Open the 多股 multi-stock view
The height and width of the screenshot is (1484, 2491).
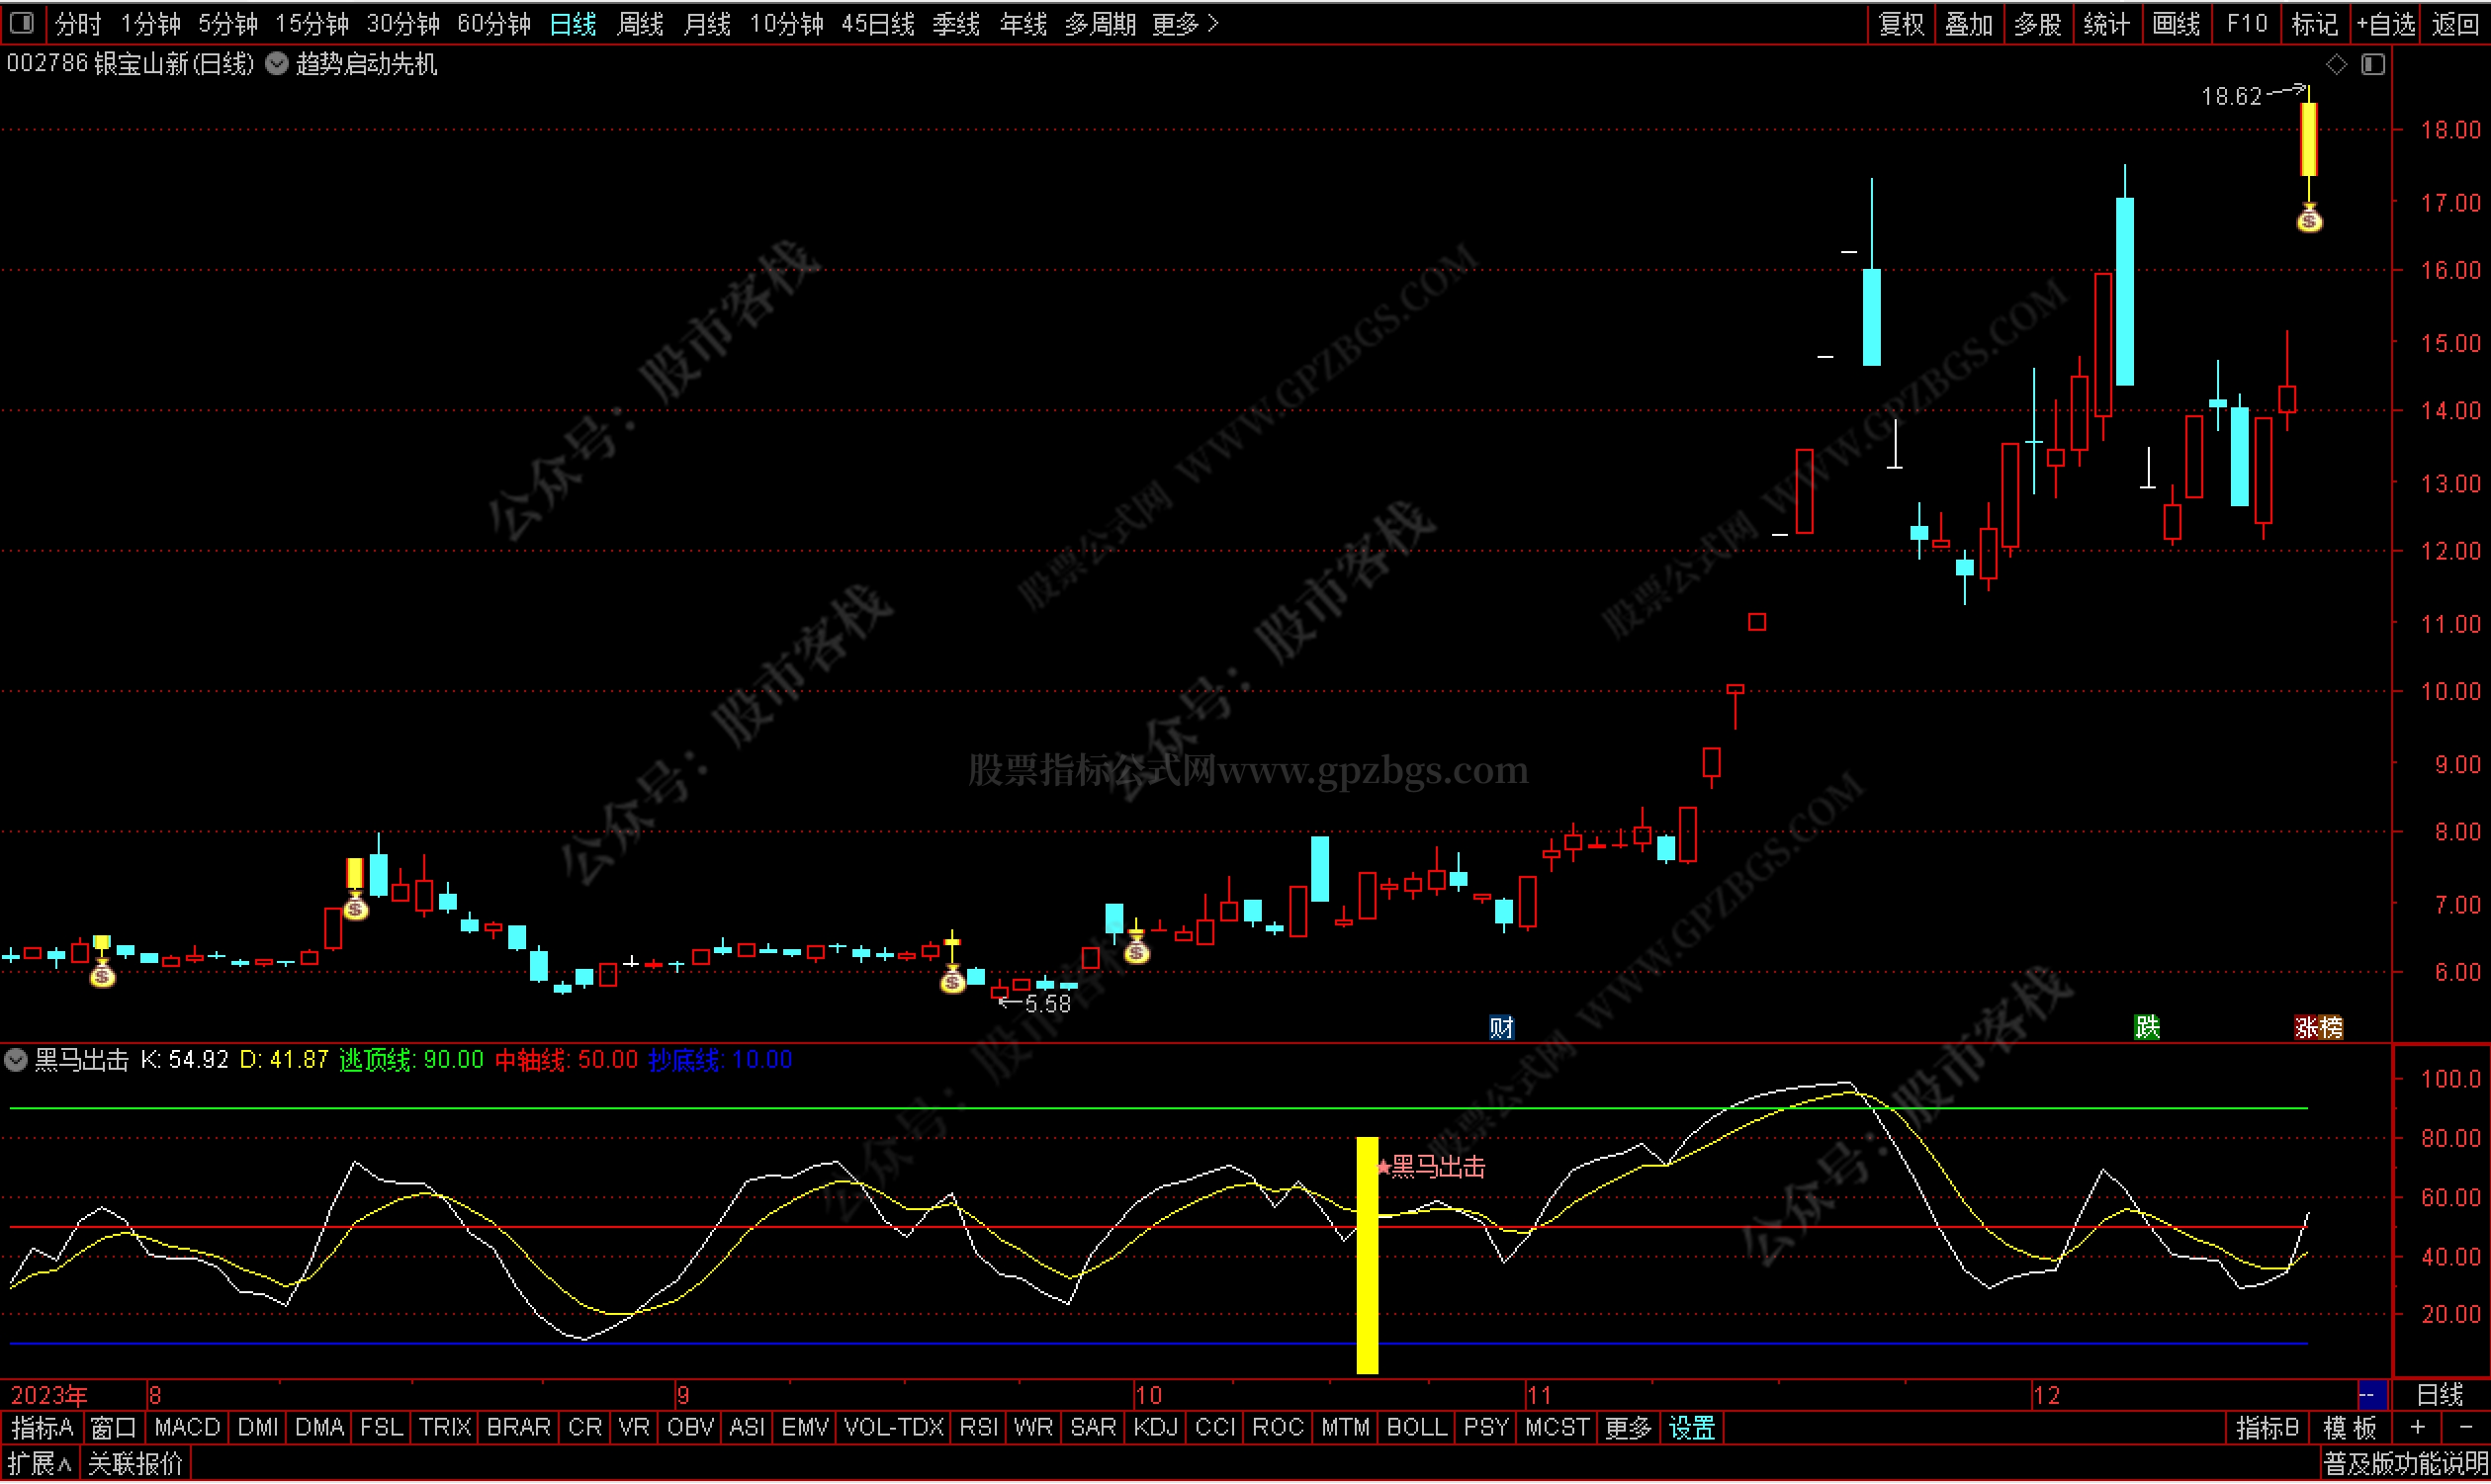pos(2037,23)
